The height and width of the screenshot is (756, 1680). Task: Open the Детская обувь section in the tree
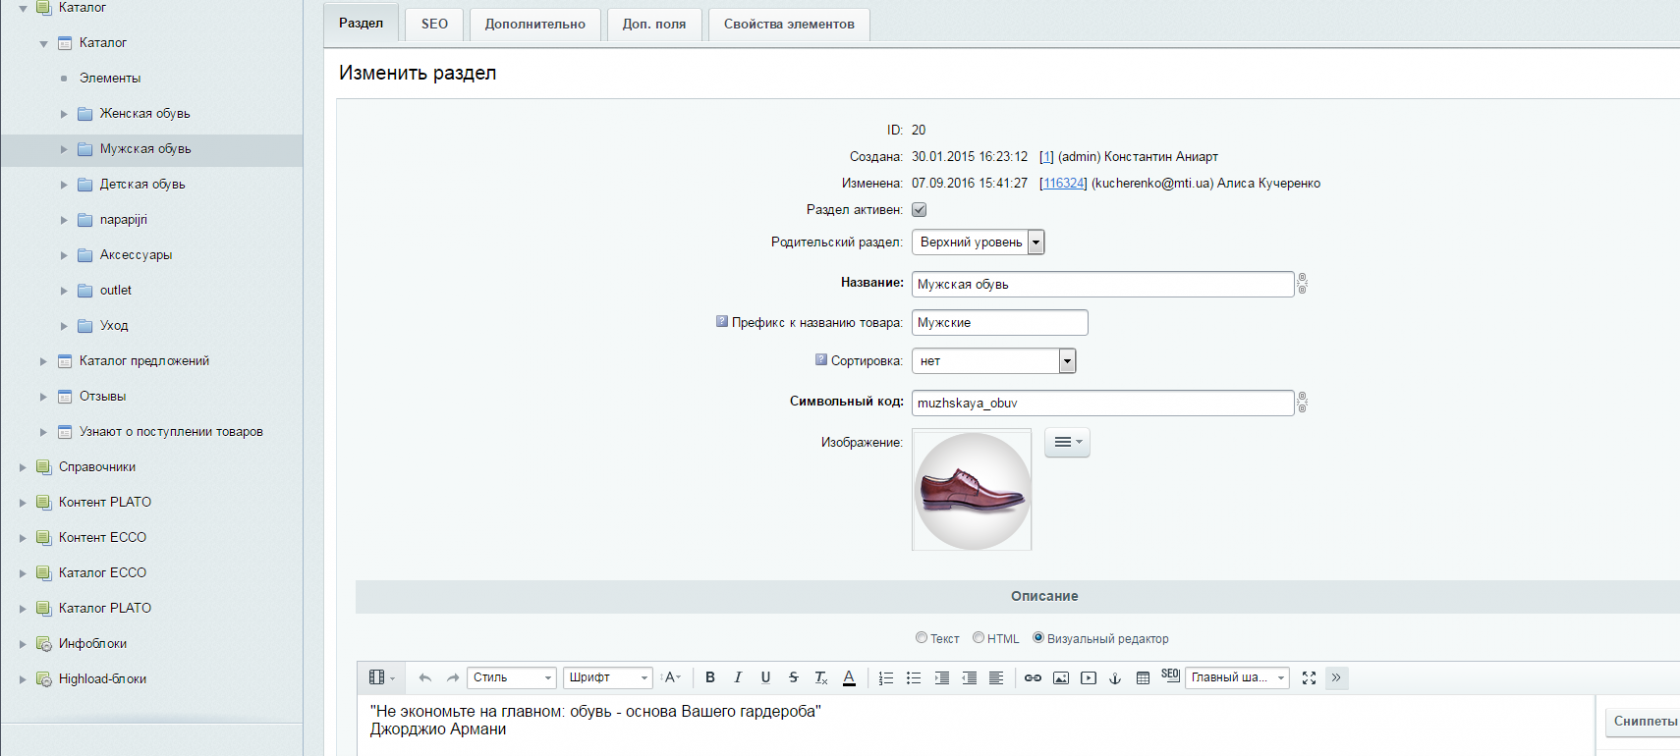[142, 184]
